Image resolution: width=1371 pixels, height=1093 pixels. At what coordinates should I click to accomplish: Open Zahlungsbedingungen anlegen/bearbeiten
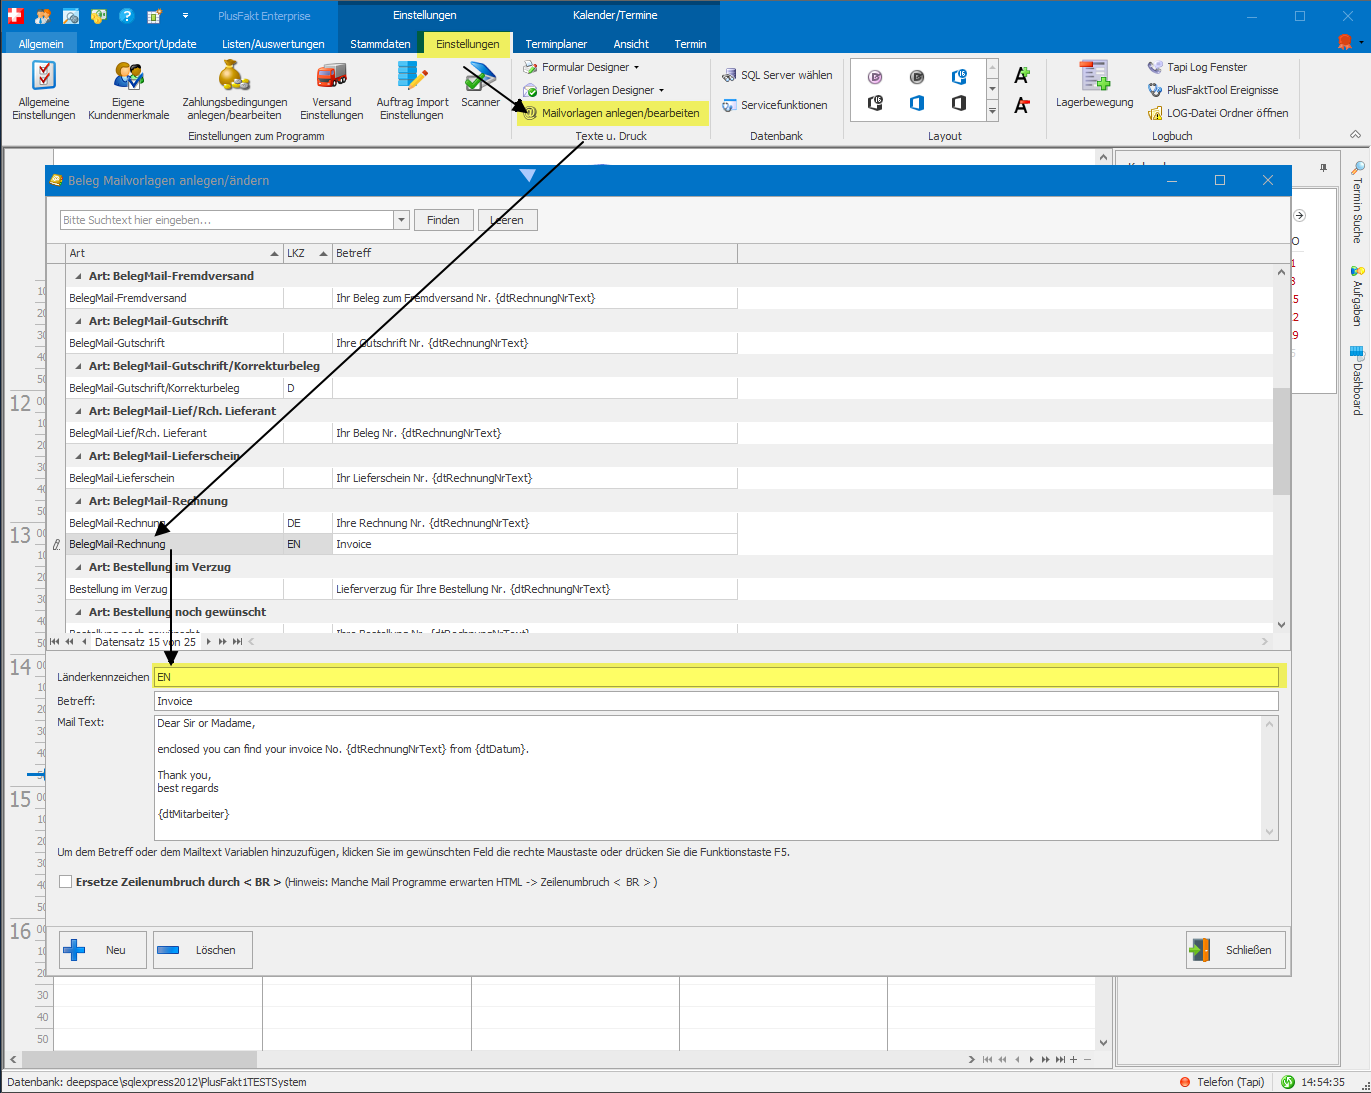click(234, 91)
